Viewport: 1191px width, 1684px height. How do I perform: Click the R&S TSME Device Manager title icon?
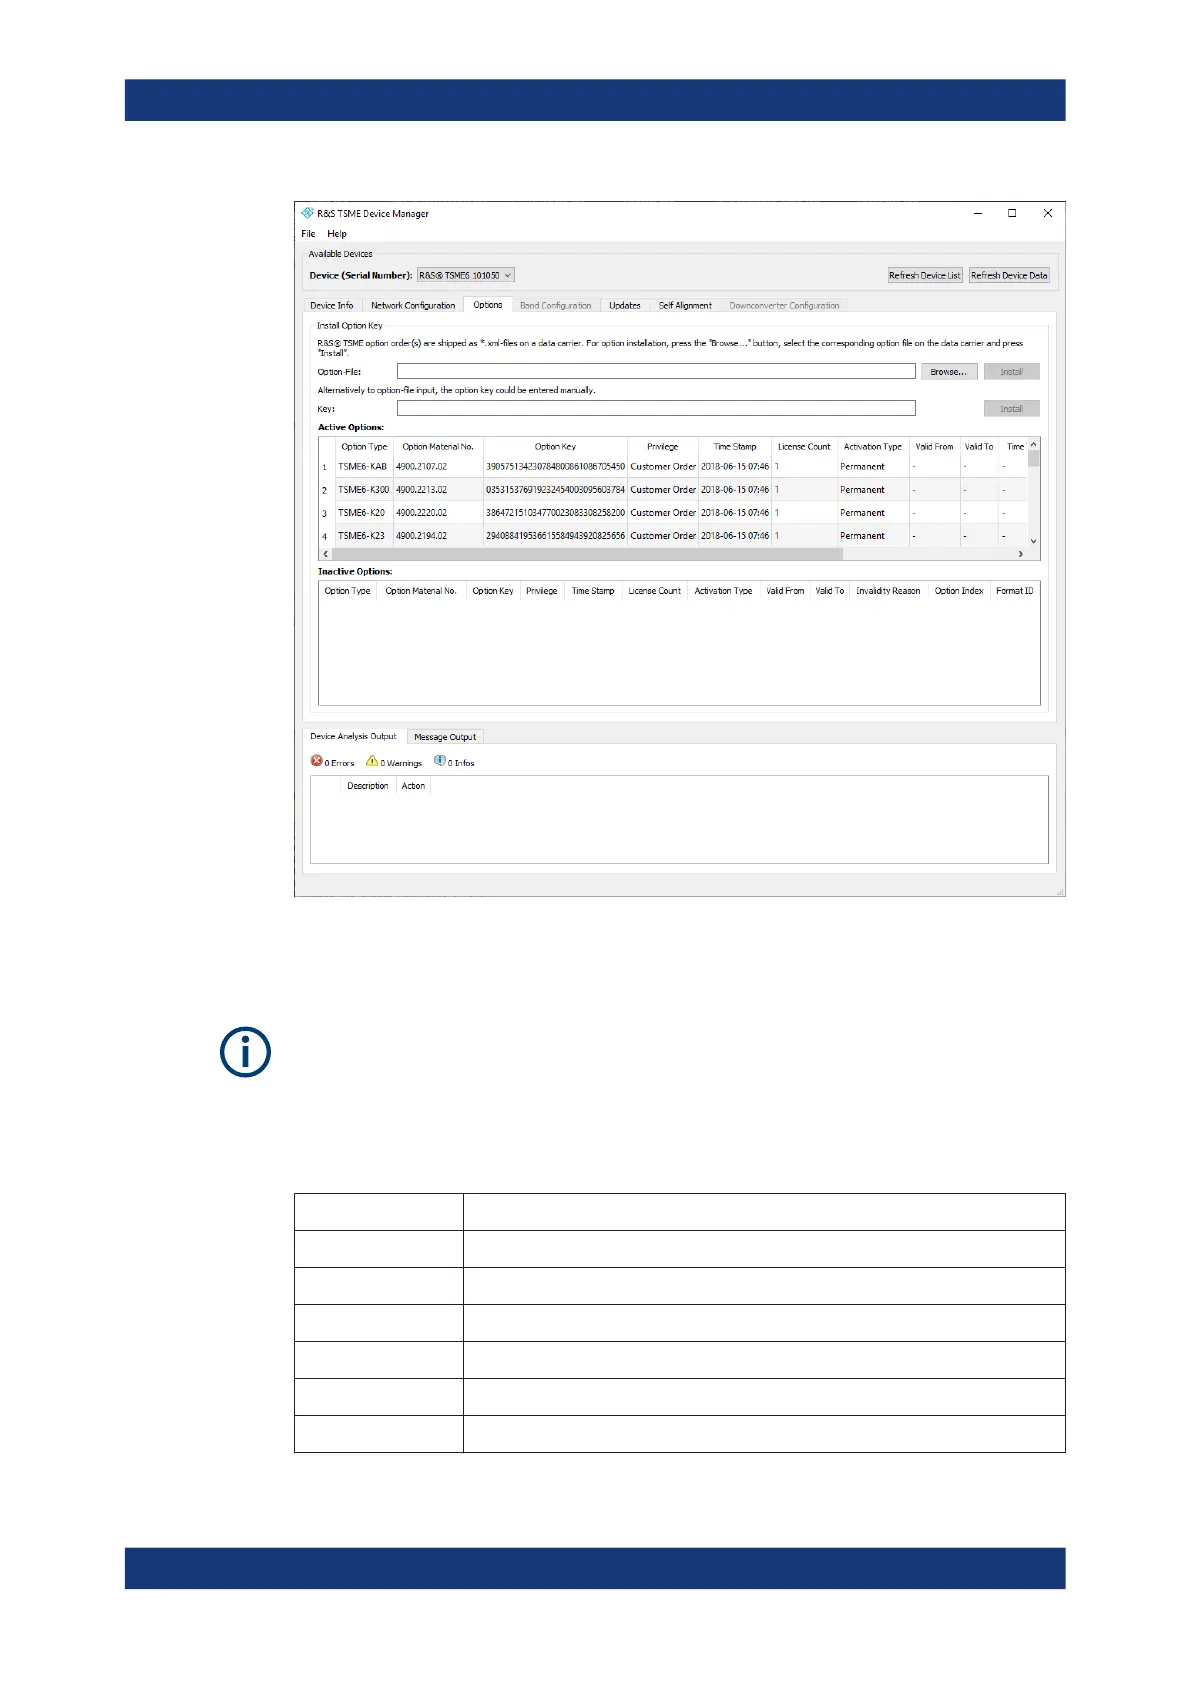click(308, 213)
